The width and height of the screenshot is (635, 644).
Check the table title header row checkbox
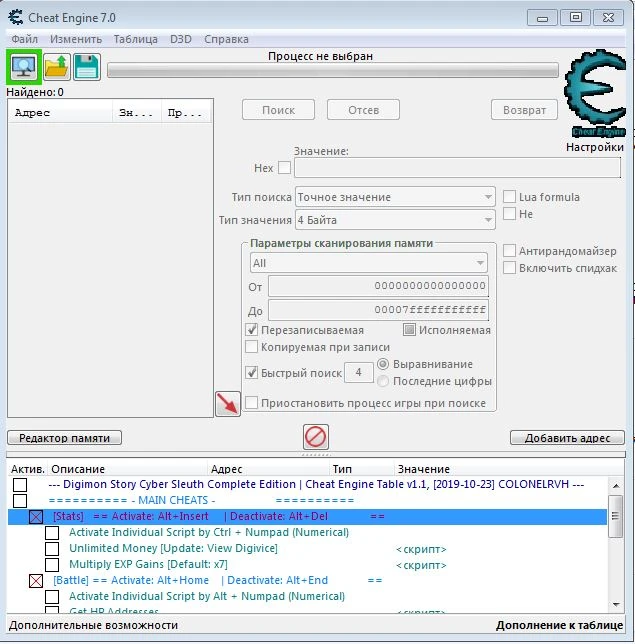[x=20, y=485]
